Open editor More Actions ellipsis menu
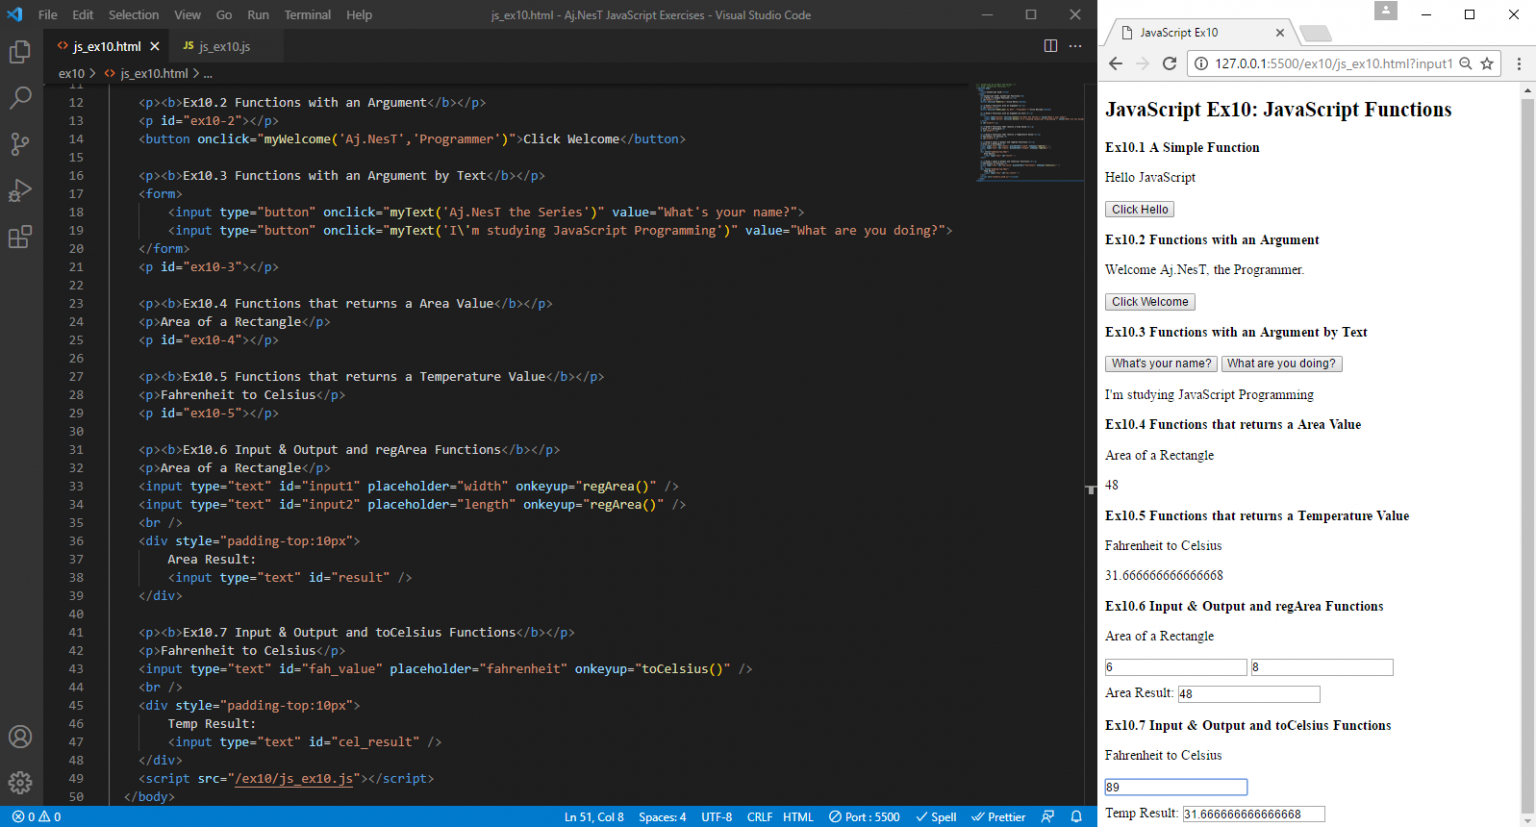This screenshot has height=827, width=1536. pos(1075,46)
